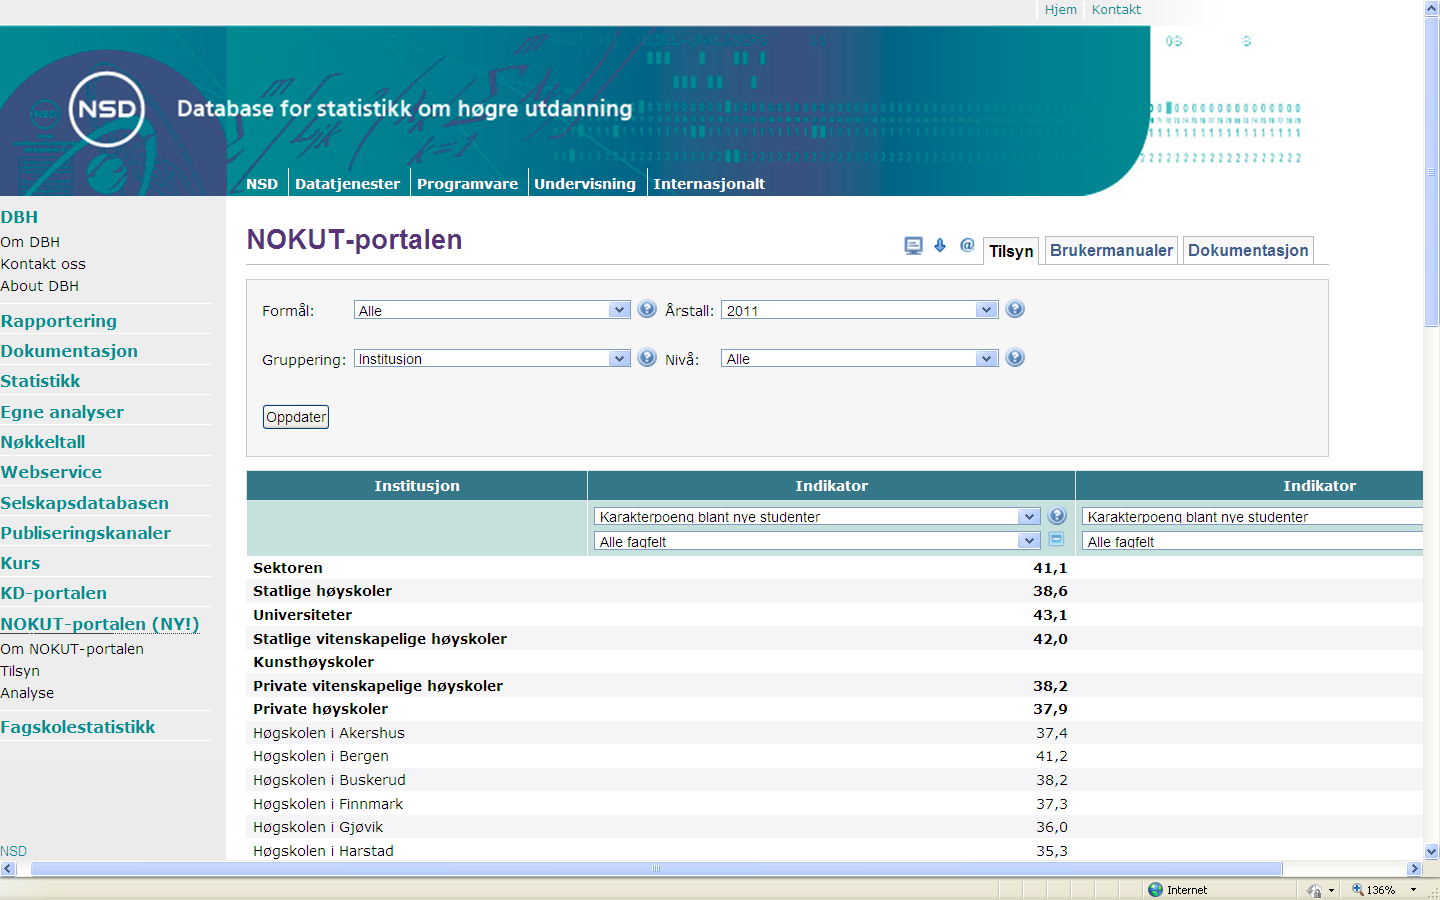Open the DBH sidebar heading
Image resolution: width=1440 pixels, height=900 pixels.
[x=19, y=217]
